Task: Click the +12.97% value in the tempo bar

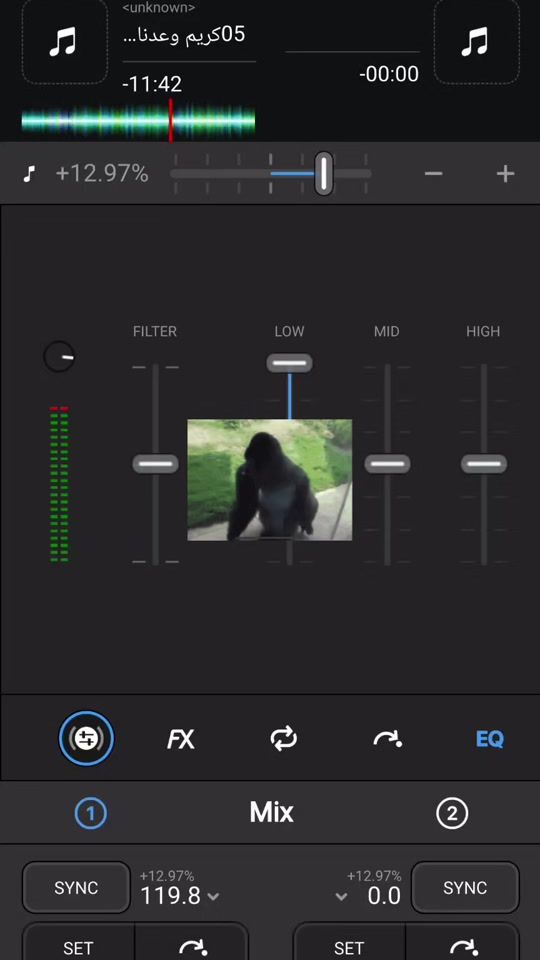Action: [102, 174]
